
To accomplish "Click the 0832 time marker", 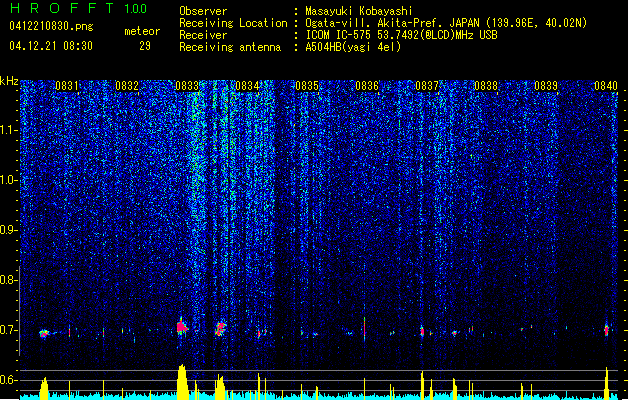I will point(127,85).
